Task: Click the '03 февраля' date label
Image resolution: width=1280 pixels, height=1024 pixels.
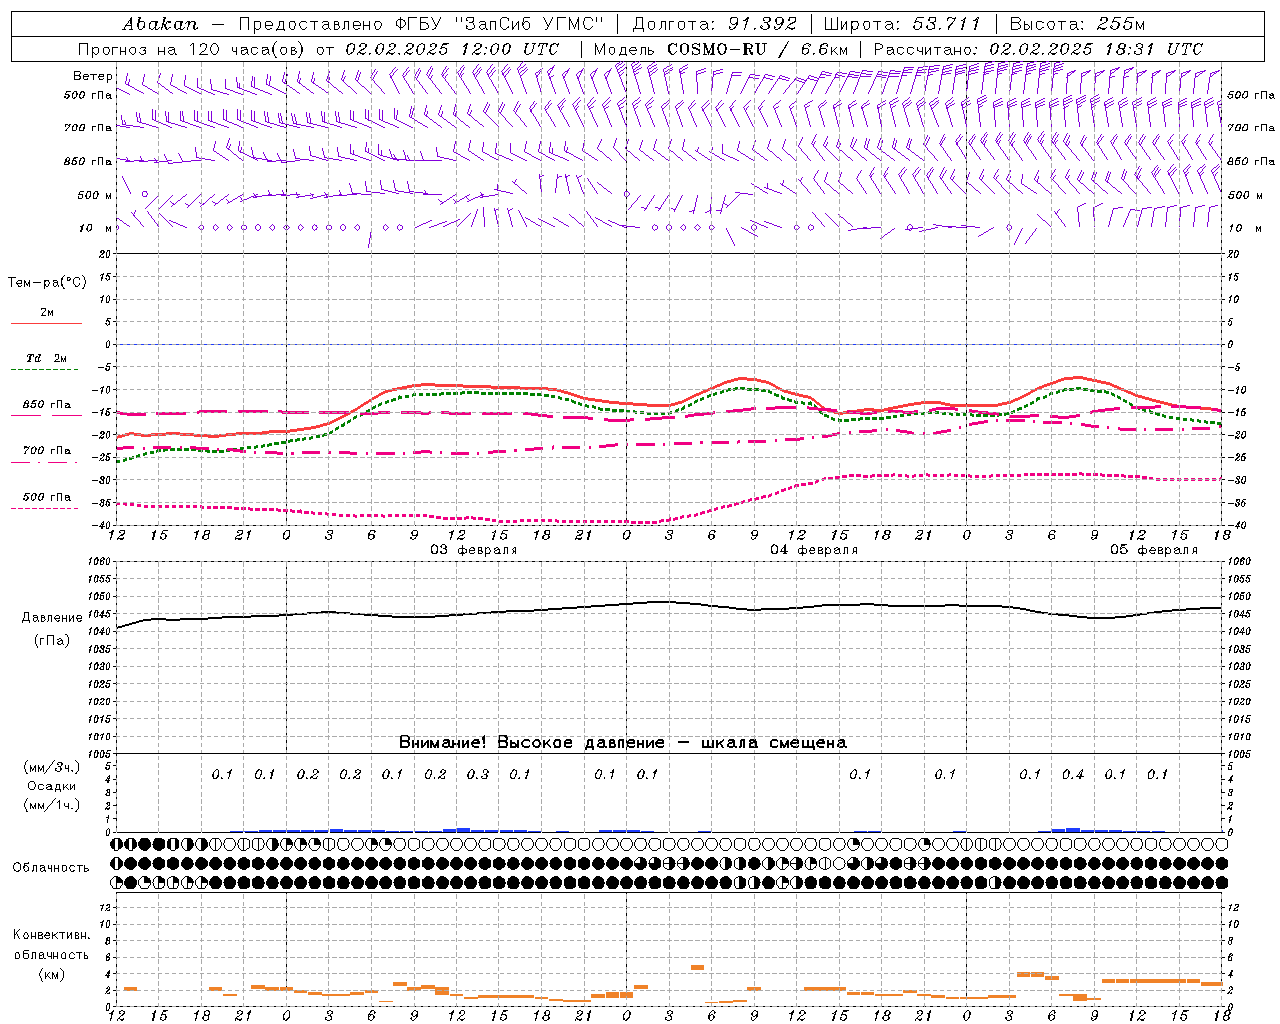Action: pos(473,550)
